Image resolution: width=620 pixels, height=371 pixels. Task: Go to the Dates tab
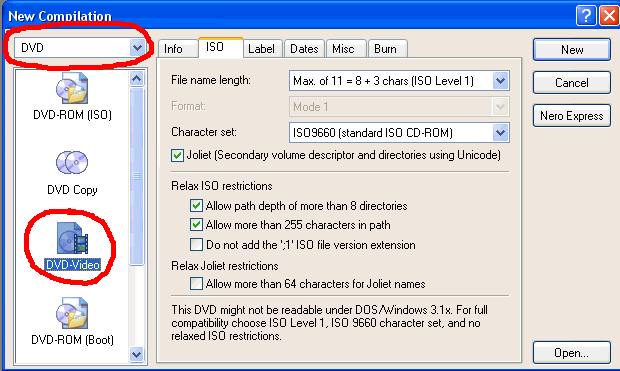[304, 49]
